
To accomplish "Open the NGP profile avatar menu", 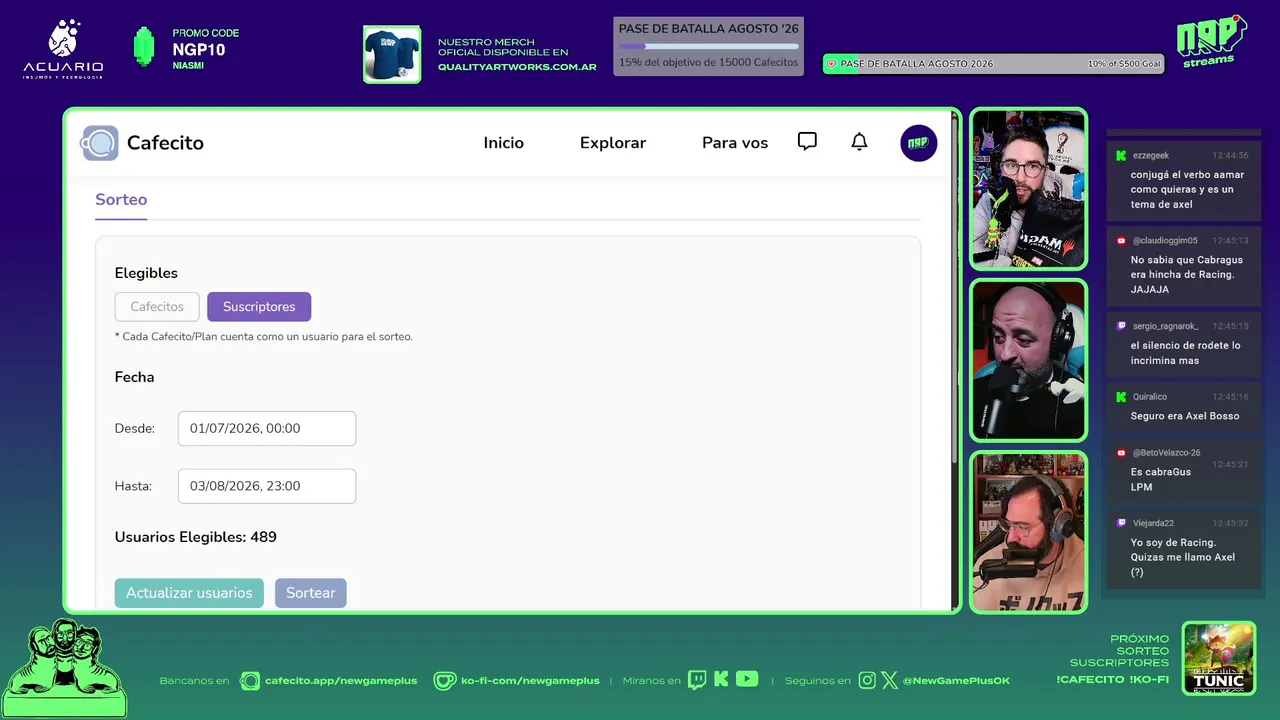I will pos(918,143).
